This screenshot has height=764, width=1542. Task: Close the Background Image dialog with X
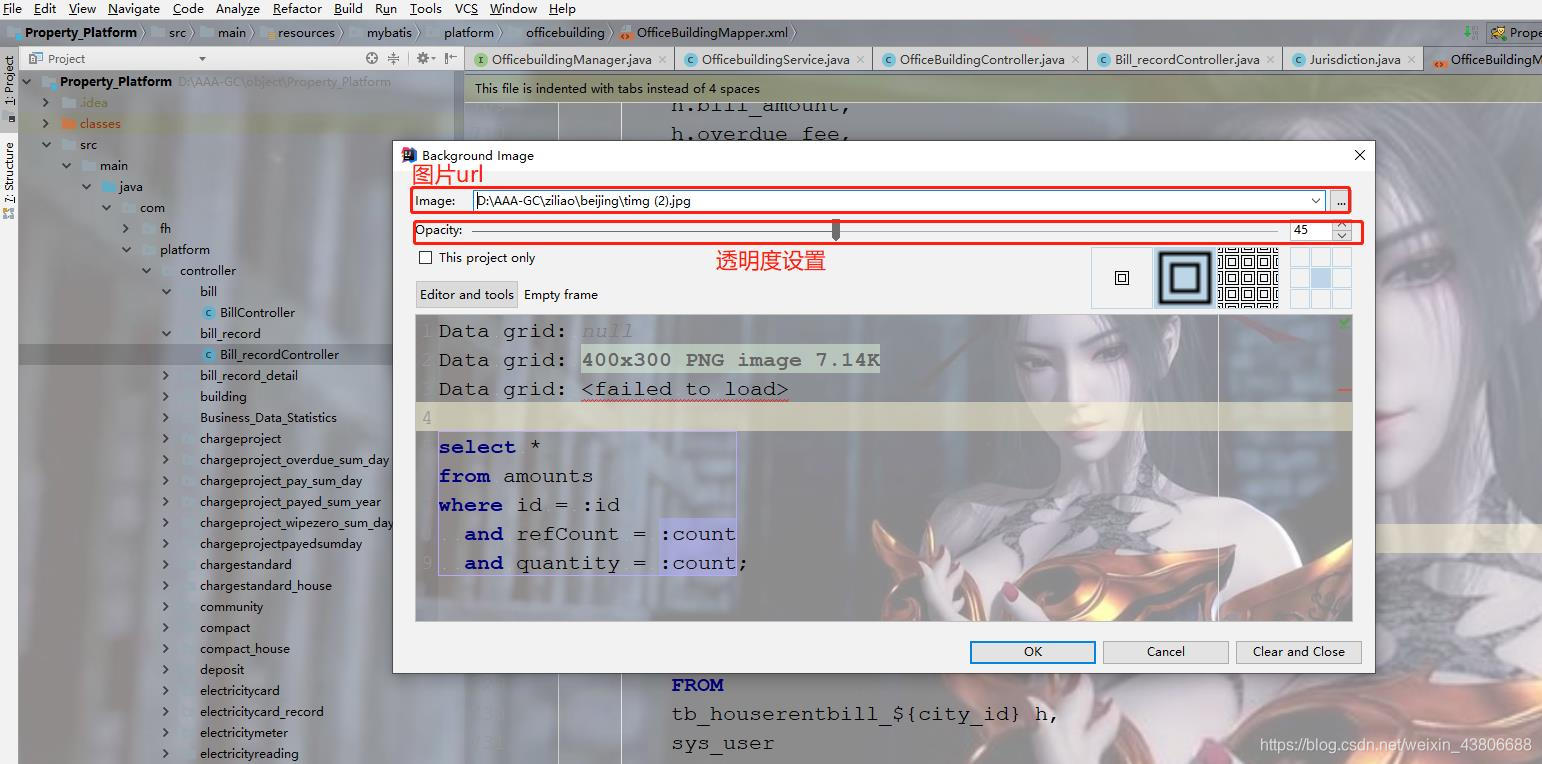pyautogui.click(x=1359, y=155)
